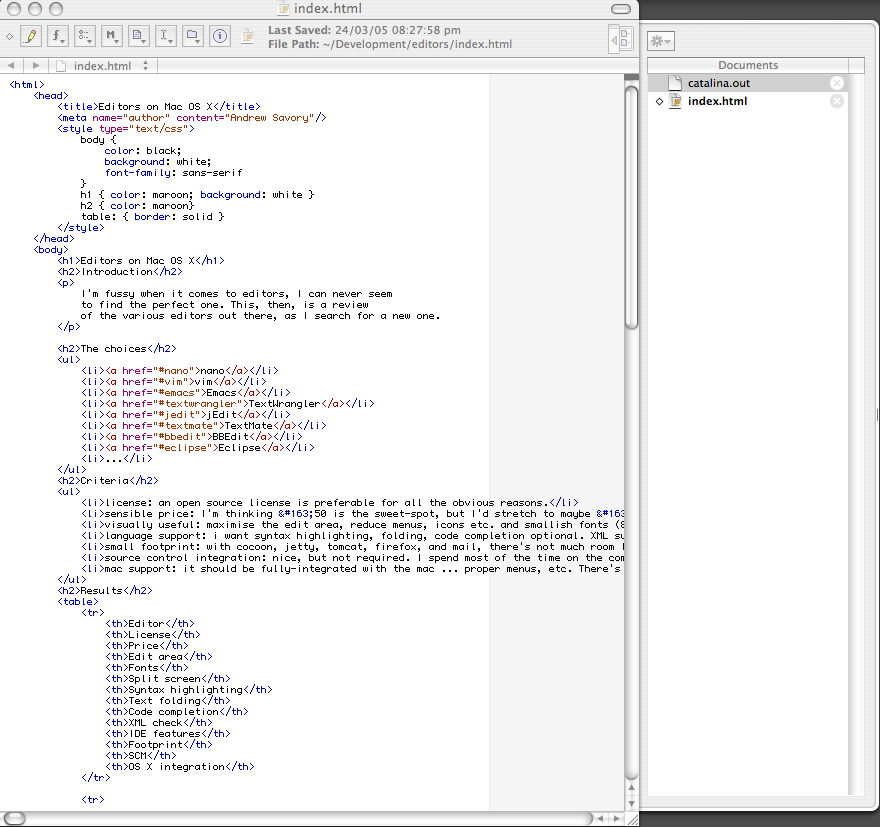The height and width of the screenshot is (827, 880).
Task: Click the href="#bbedit" list item line
Action: (192, 437)
